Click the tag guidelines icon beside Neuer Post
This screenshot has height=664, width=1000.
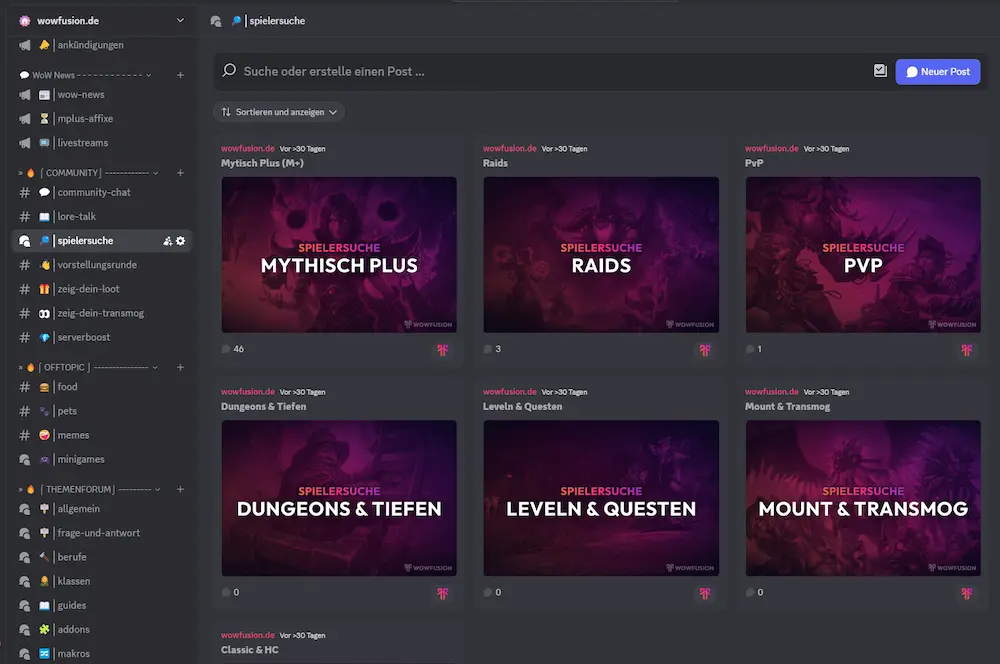880,71
